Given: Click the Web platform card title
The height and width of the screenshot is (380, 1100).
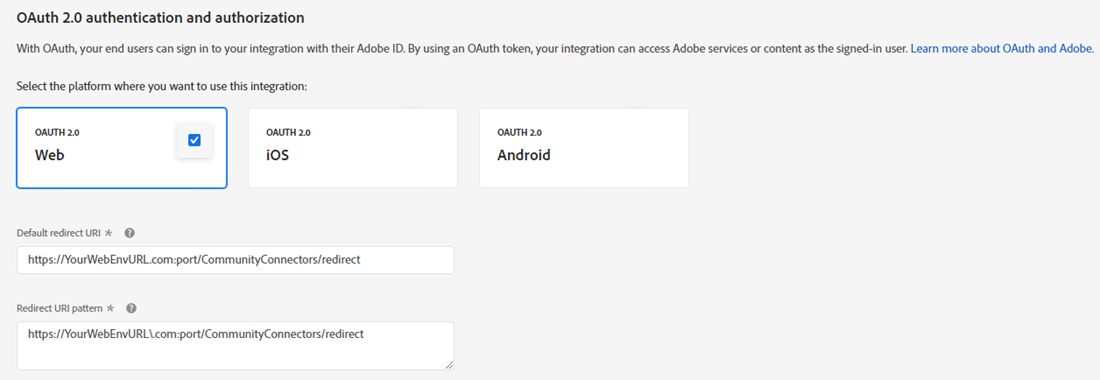Looking at the screenshot, I should click(50, 156).
